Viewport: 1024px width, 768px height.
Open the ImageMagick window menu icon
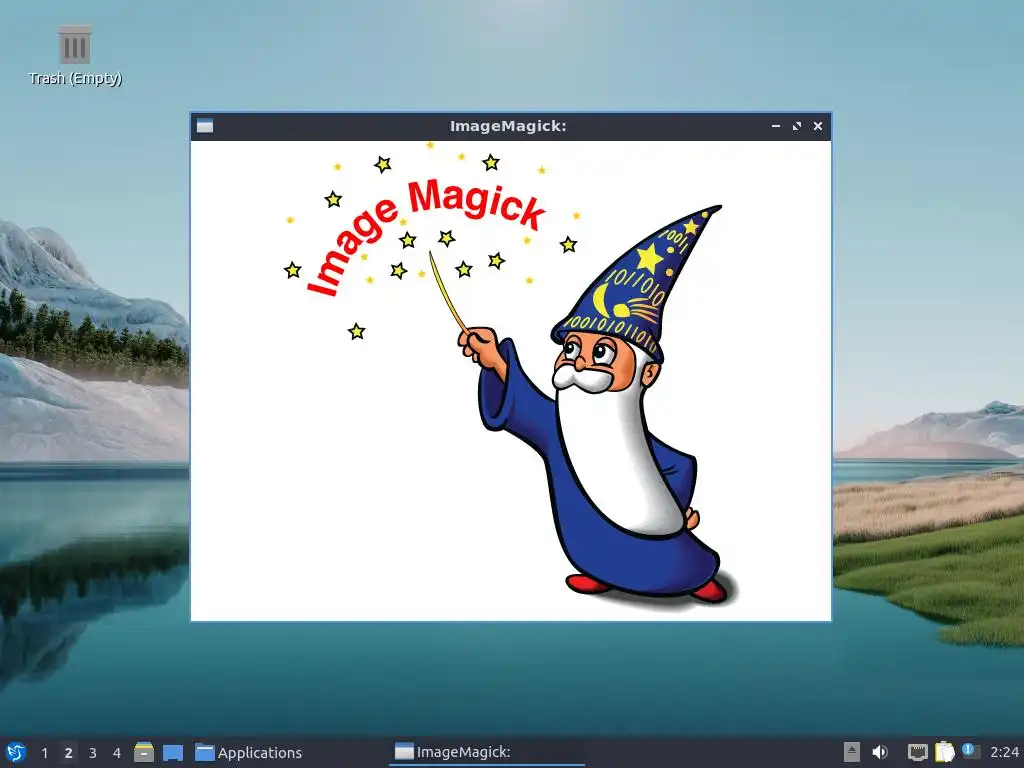(x=205, y=126)
